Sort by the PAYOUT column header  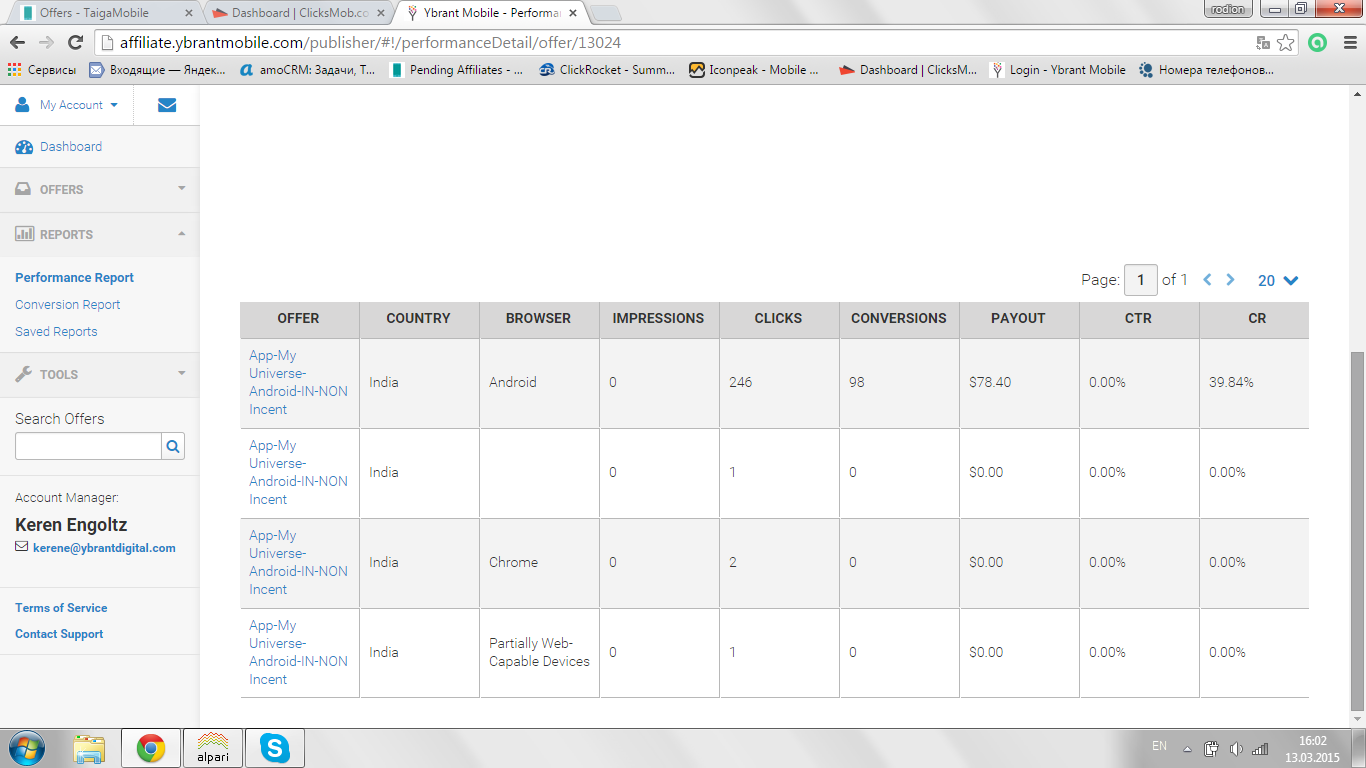[x=1019, y=319]
